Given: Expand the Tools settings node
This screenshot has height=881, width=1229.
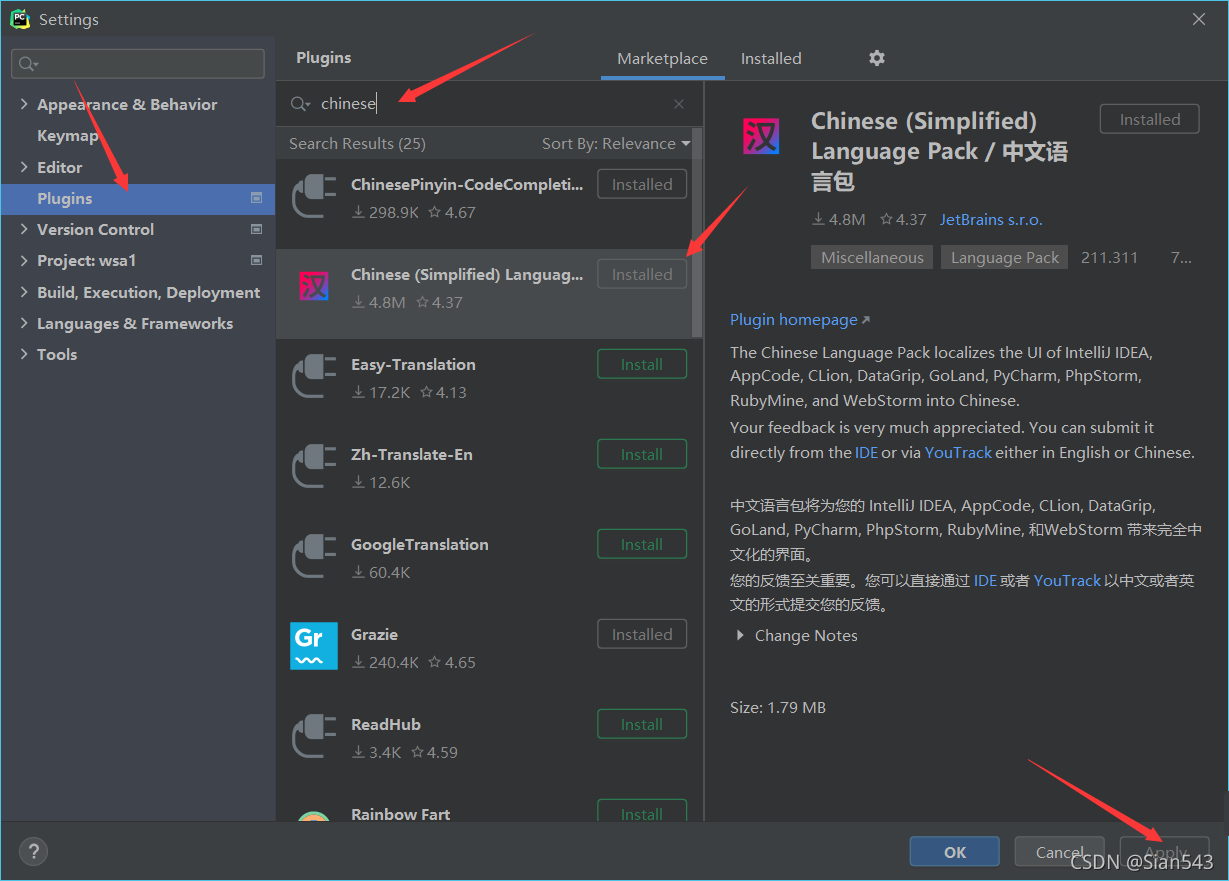Looking at the screenshot, I should coord(24,354).
